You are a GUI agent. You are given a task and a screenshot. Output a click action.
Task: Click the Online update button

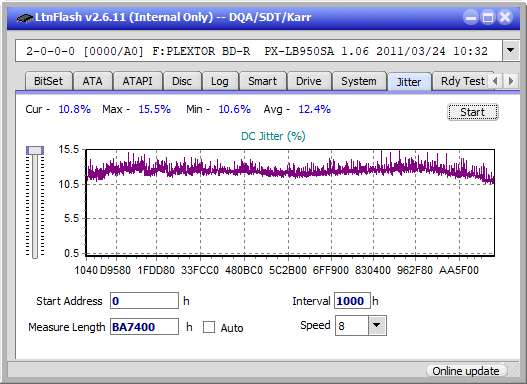[x=466, y=371]
